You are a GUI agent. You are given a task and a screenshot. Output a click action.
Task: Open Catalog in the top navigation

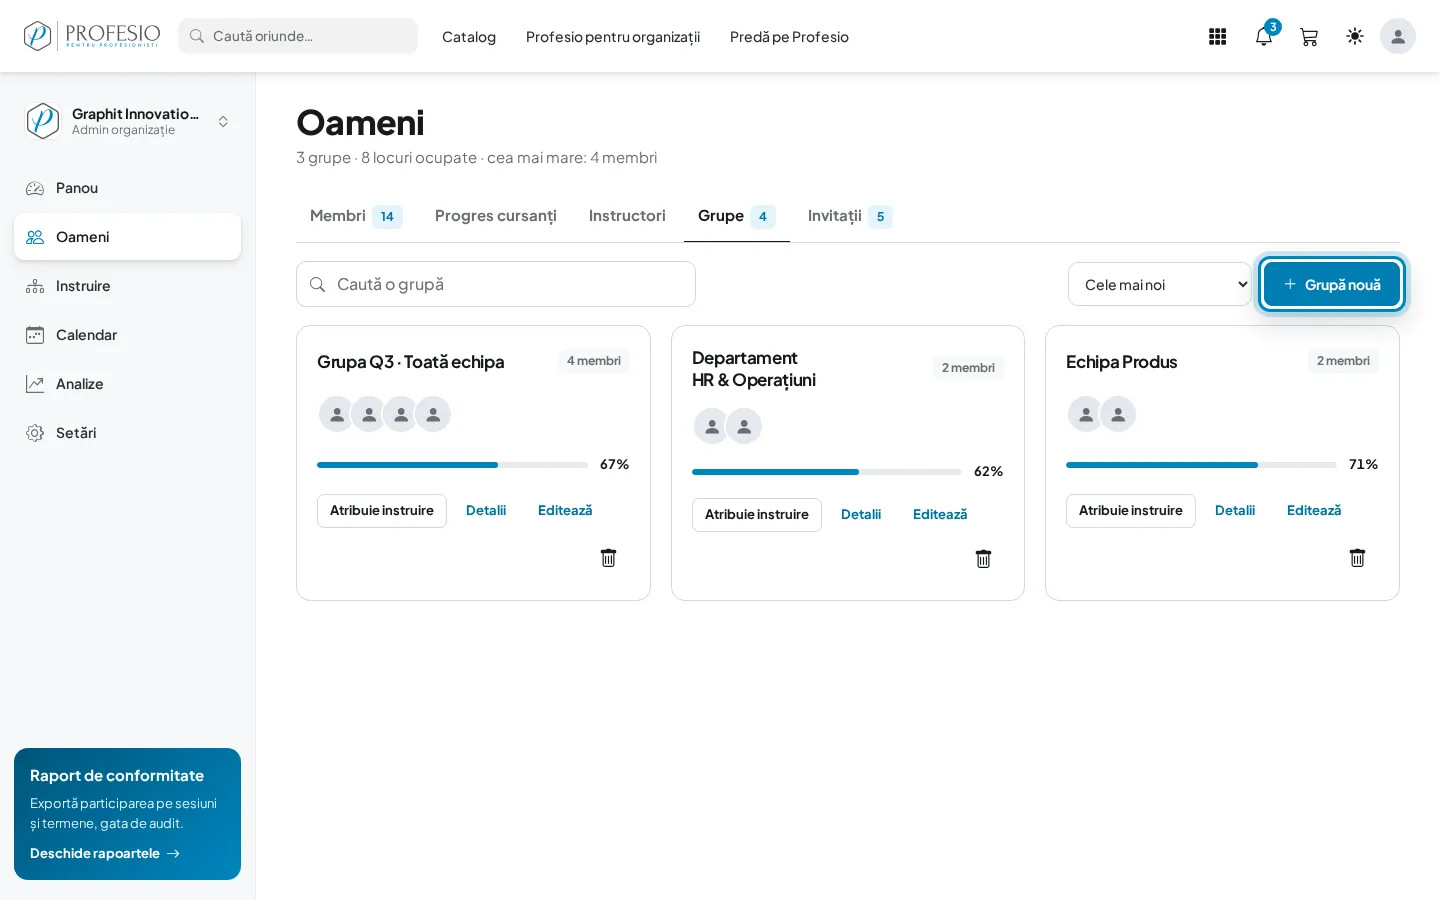tap(469, 37)
